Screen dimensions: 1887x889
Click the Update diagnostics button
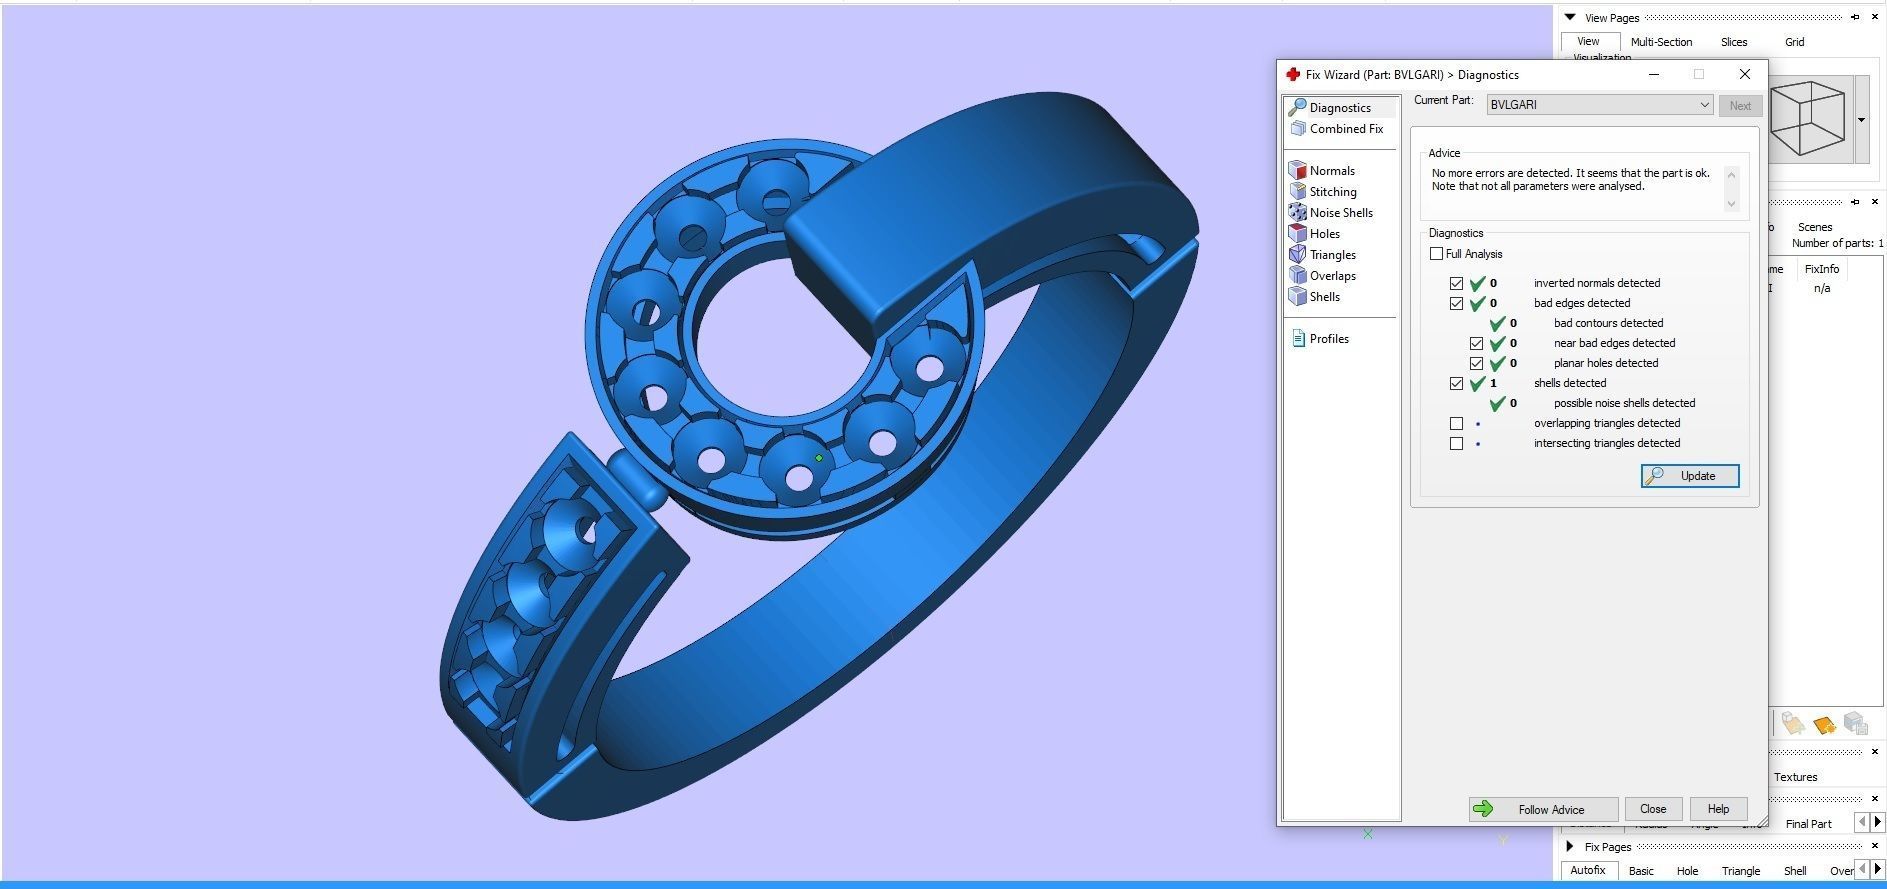point(1690,476)
